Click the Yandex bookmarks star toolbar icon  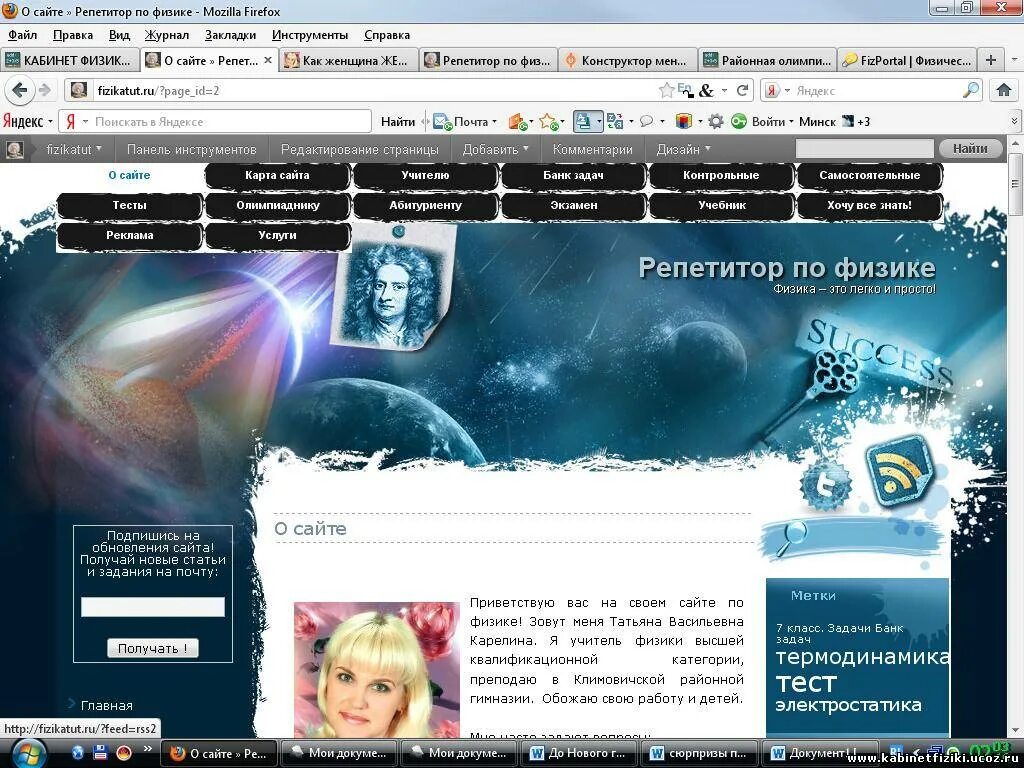tap(549, 121)
